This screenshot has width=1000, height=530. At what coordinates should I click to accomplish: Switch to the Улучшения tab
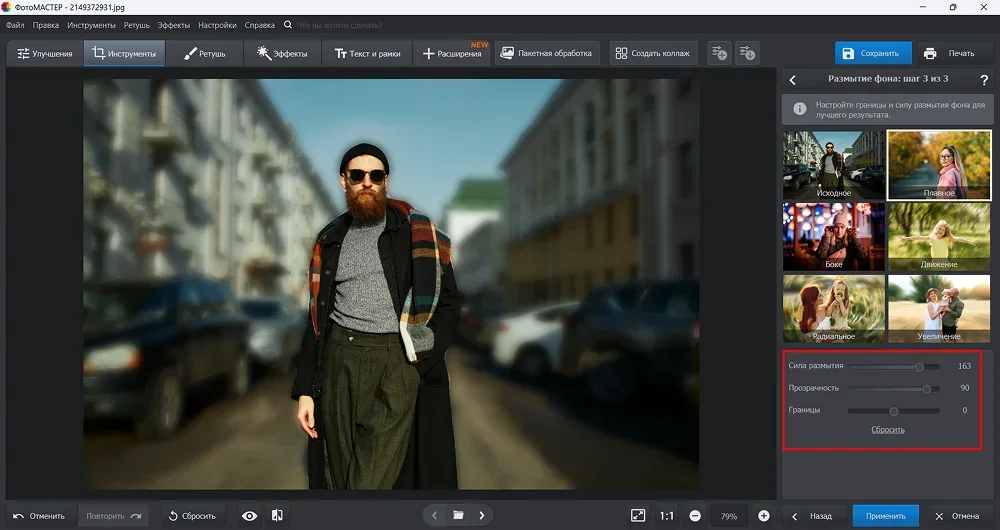coord(45,54)
